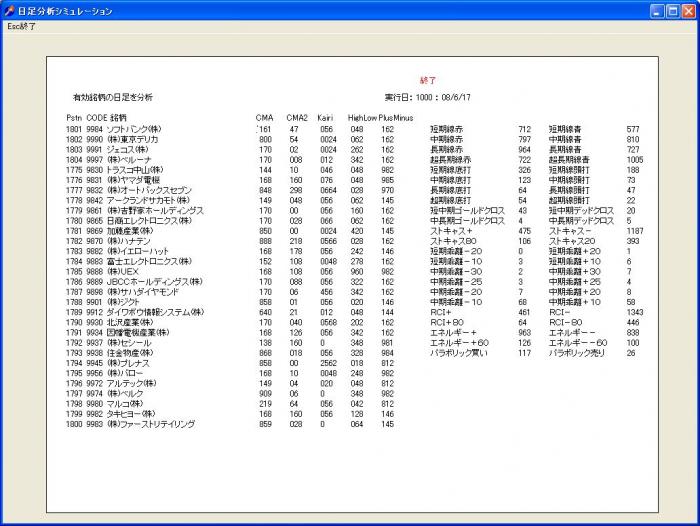Select the (株)ハナテン row
Screen dimensions: 700x526
[230, 241]
